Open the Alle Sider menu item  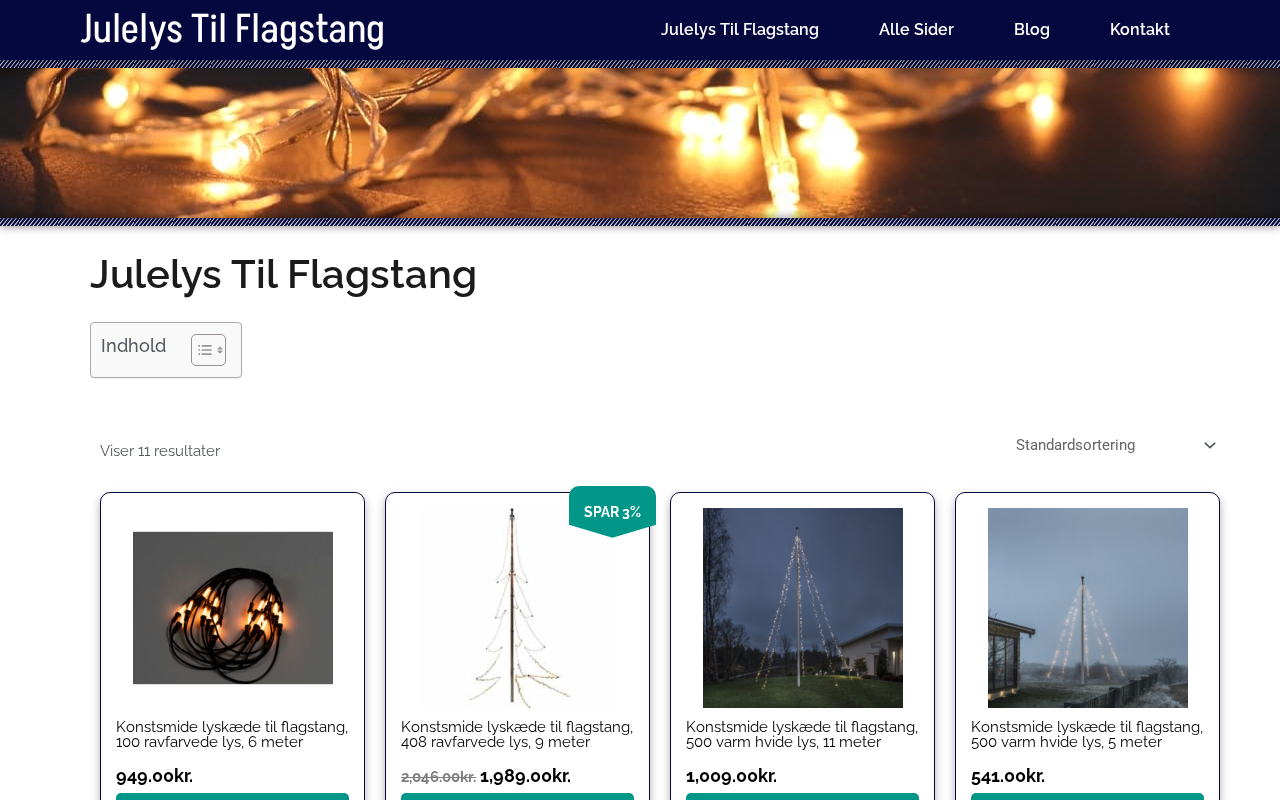[x=916, y=30]
